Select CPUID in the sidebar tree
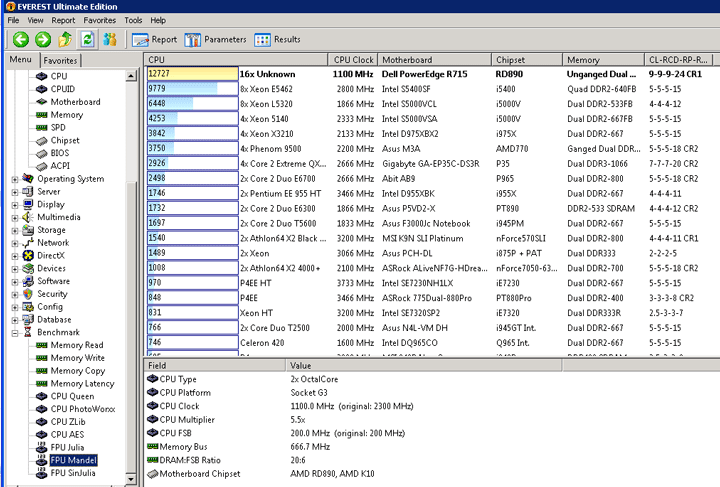 click(62, 89)
